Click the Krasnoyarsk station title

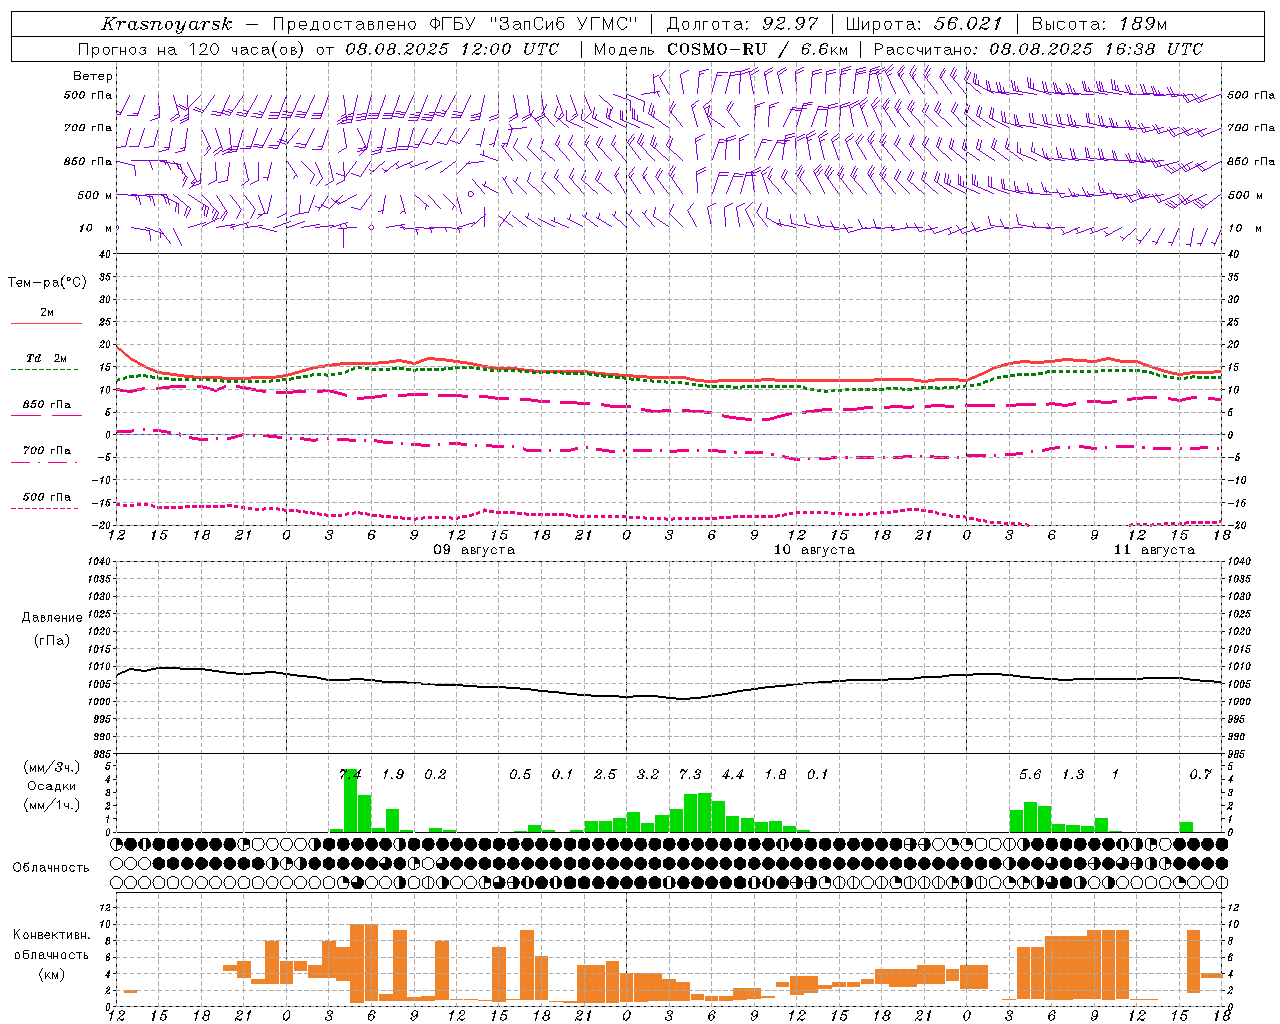[x=167, y=24]
